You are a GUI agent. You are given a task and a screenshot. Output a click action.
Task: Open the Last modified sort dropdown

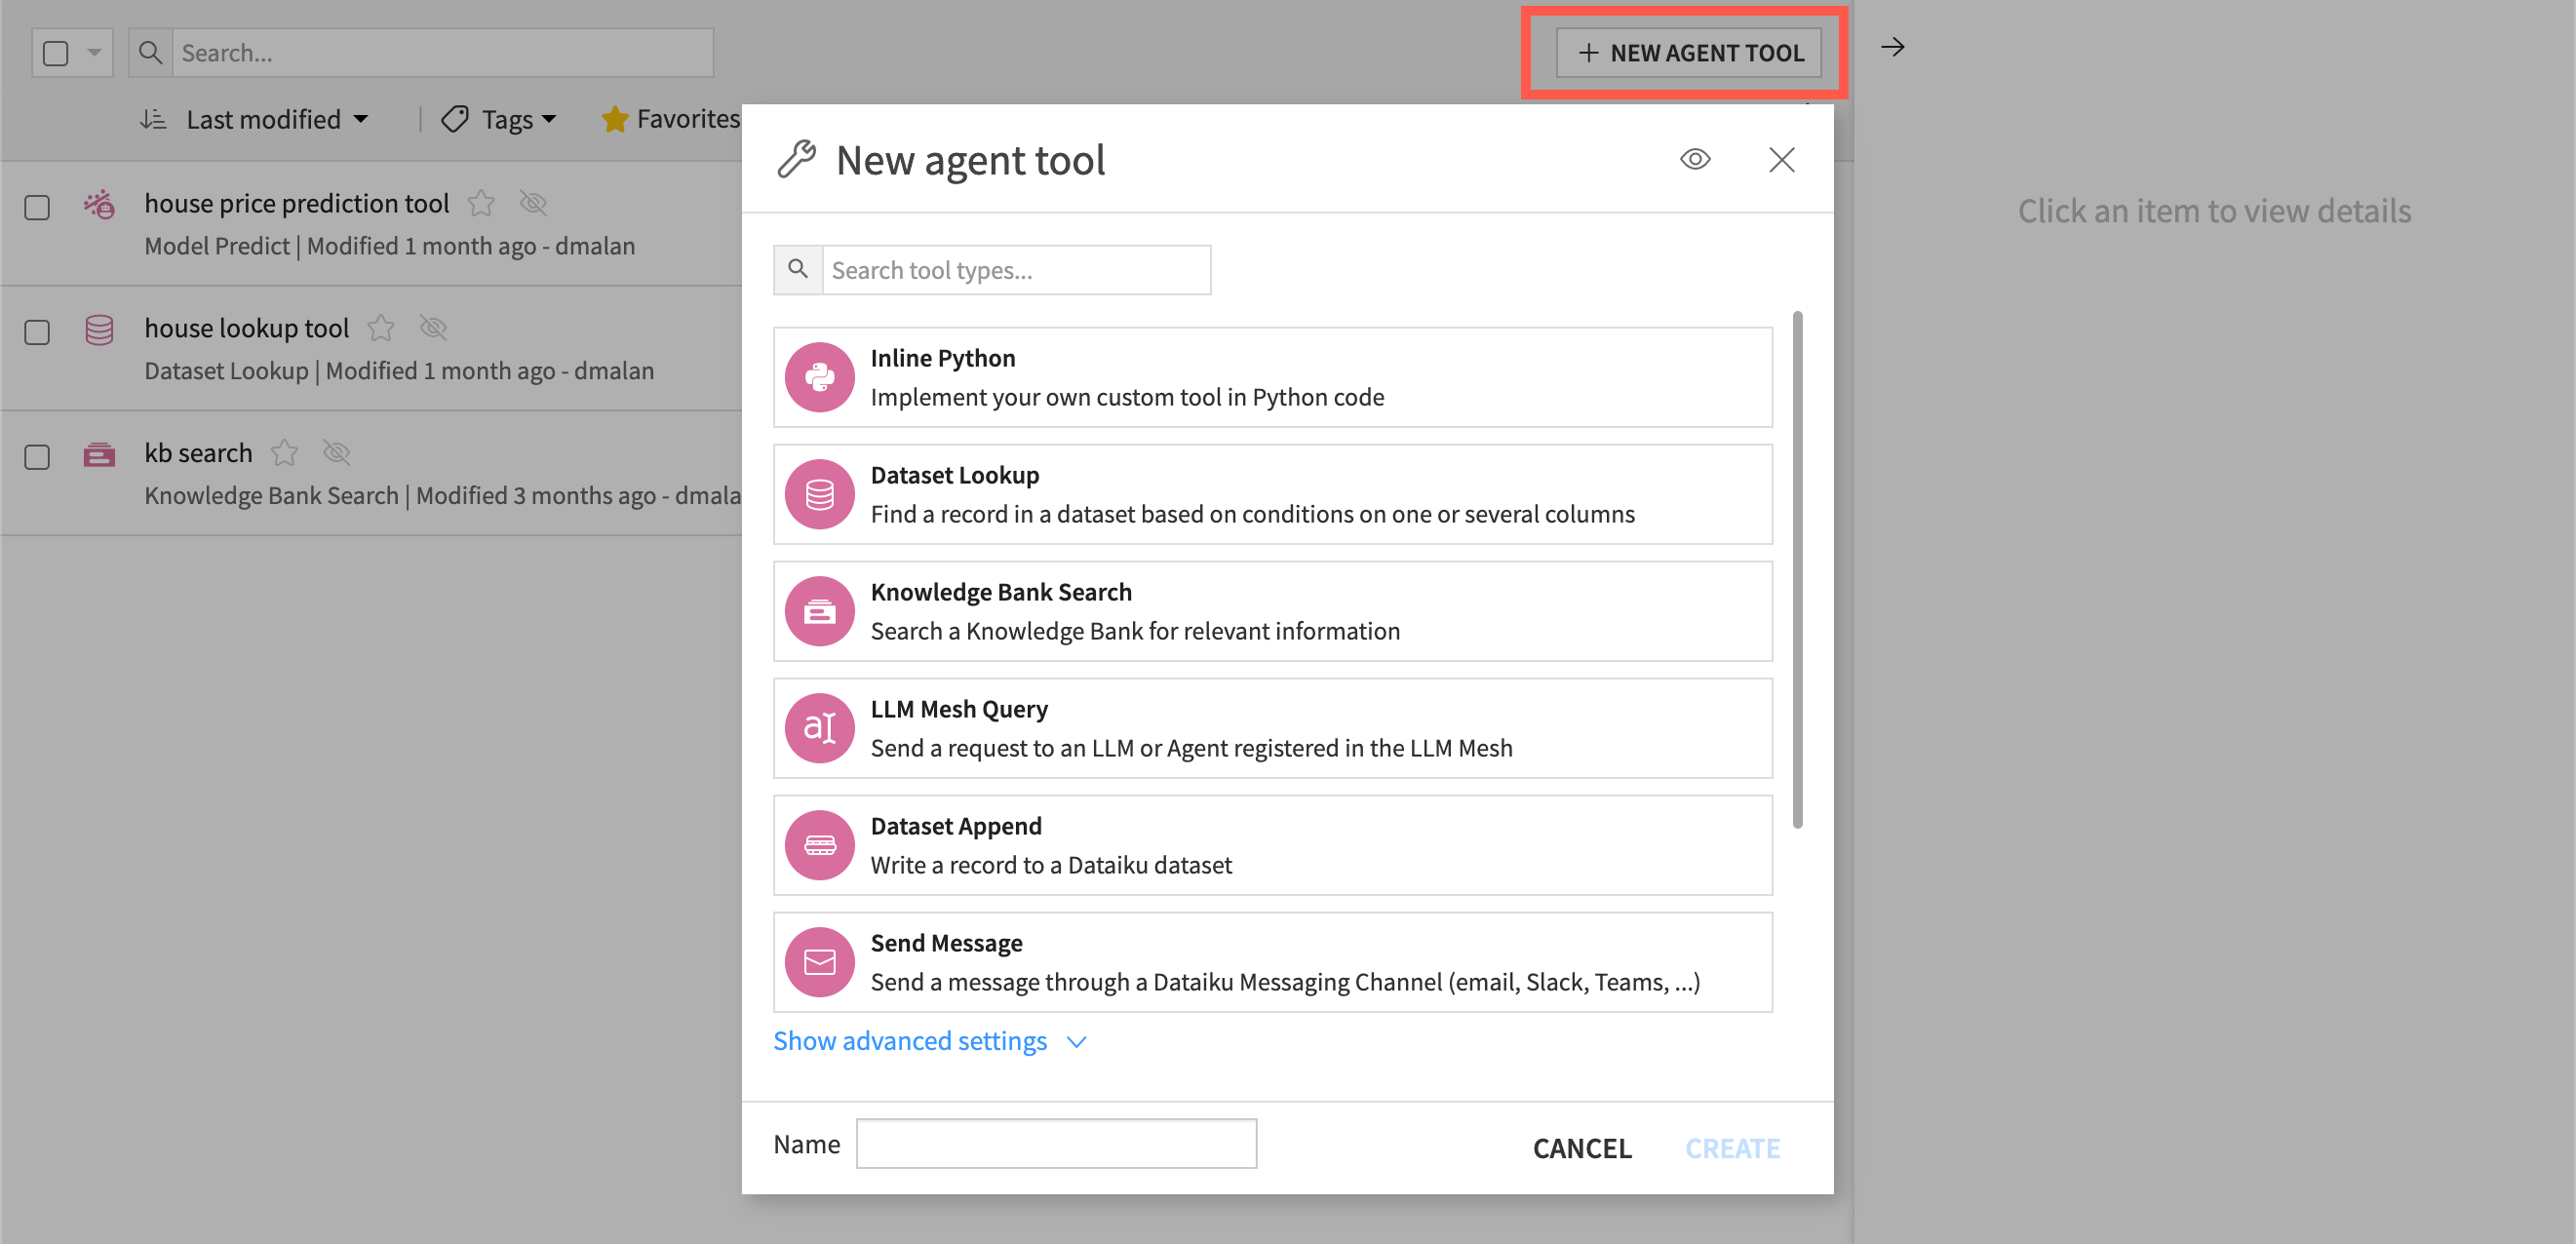click(277, 119)
